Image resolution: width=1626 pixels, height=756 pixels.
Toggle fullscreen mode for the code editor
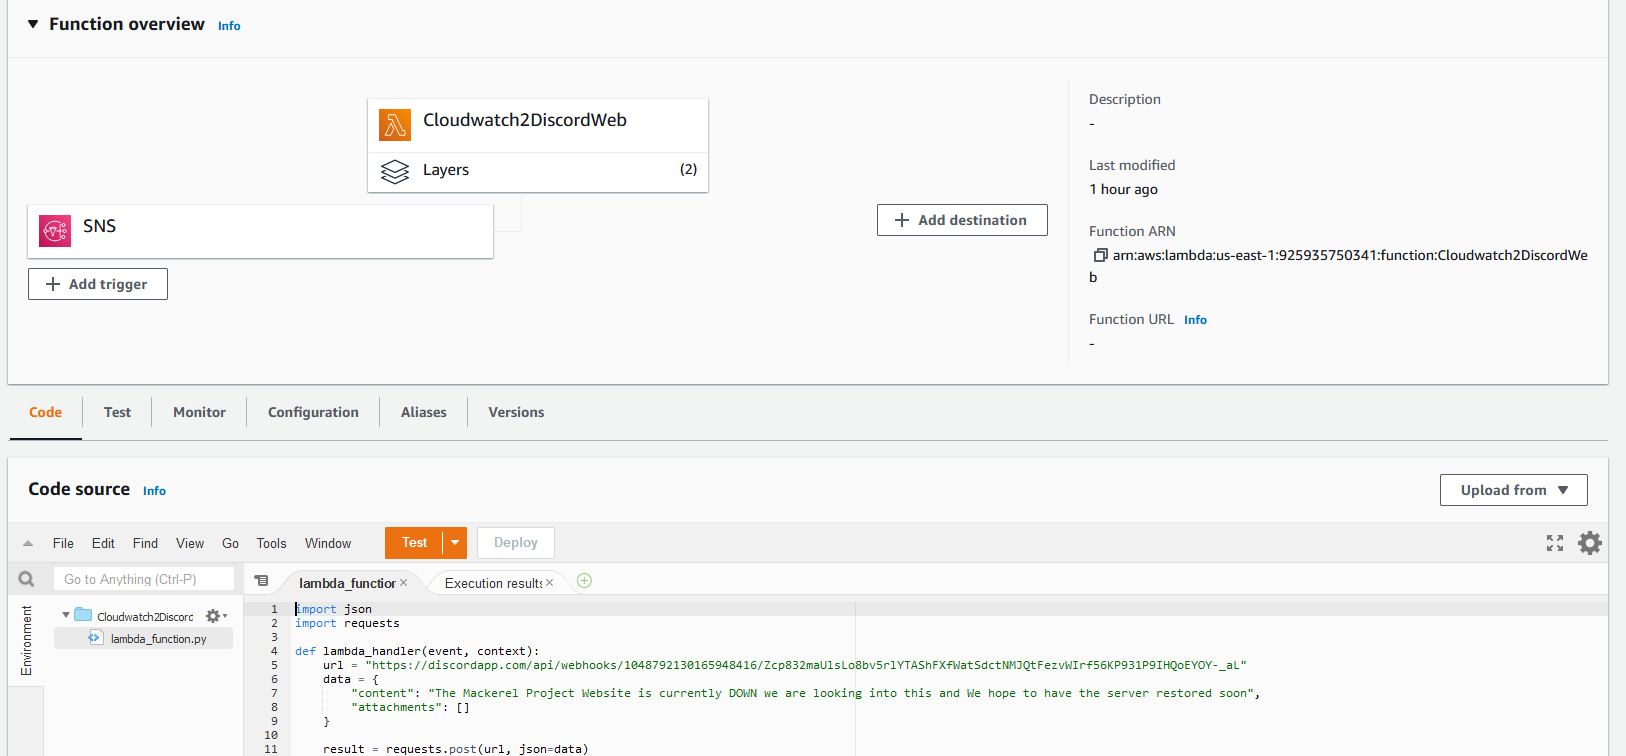pos(1554,543)
